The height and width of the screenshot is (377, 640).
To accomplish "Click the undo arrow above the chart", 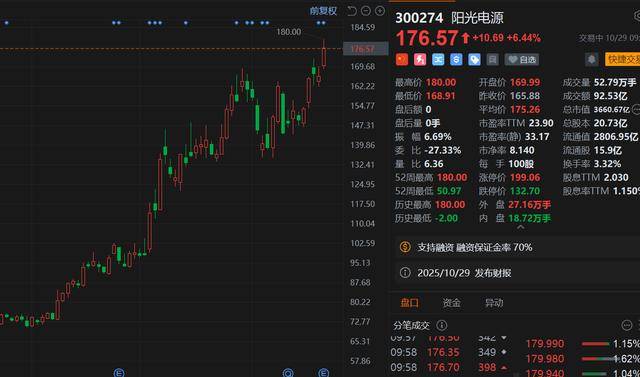I will tap(352, 11).
